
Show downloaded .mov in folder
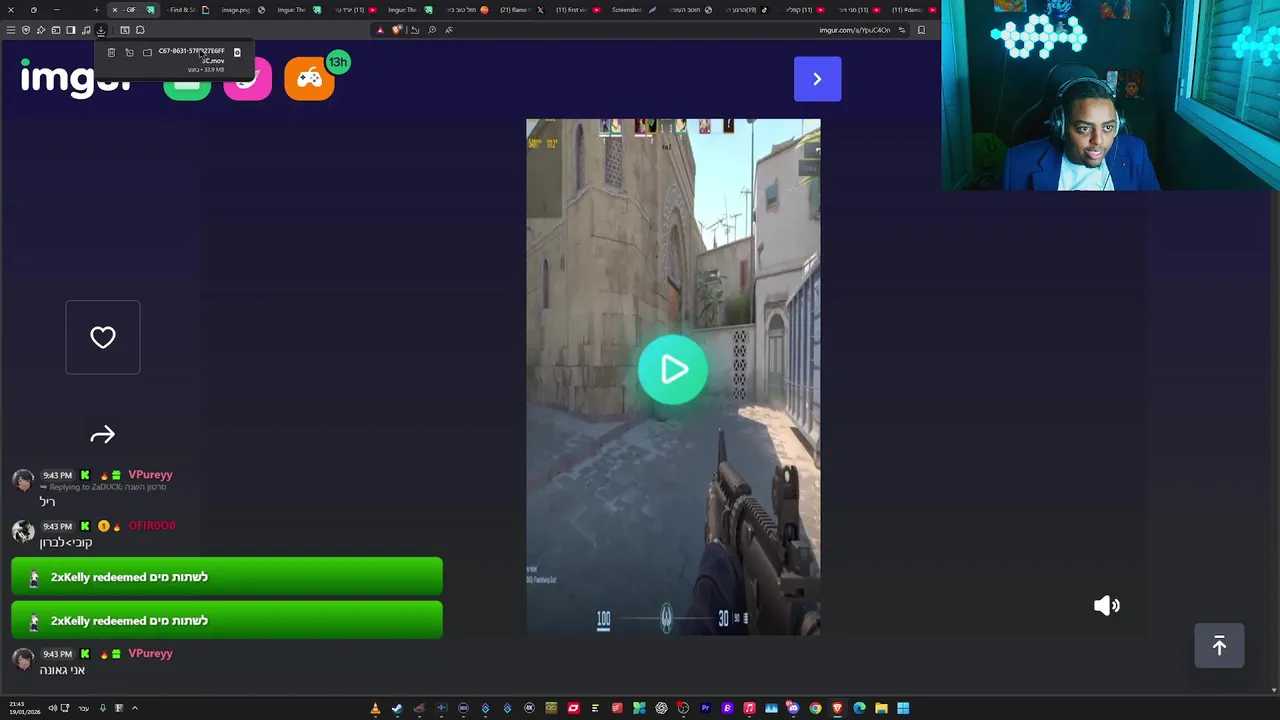(x=147, y=52)
